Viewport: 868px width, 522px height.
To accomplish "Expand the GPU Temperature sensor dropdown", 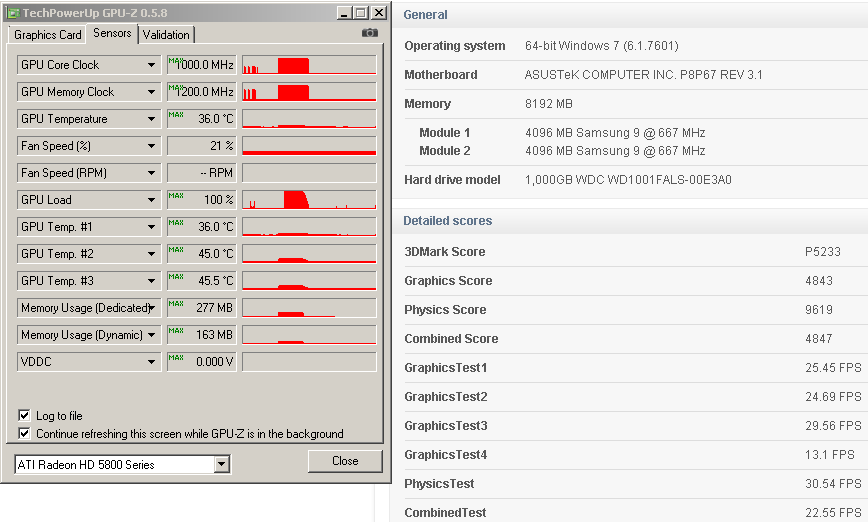I will click(89, 119).
